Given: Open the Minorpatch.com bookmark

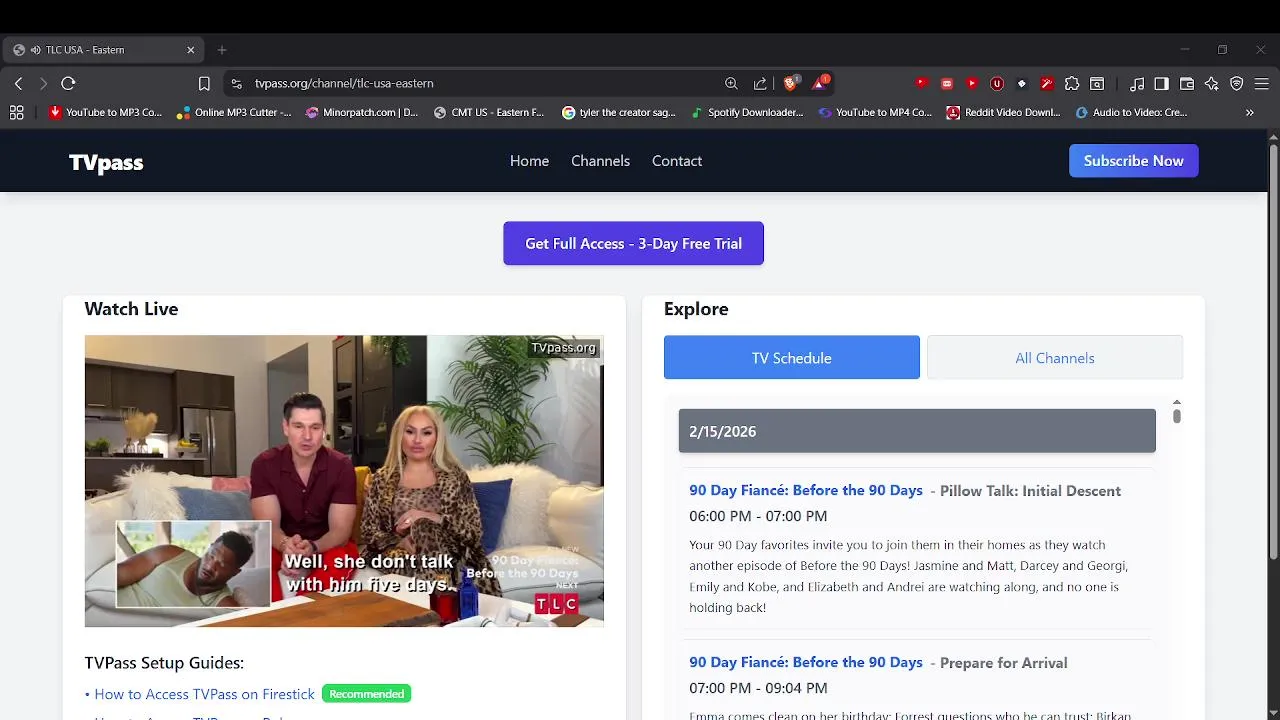Looking at the screenshot, I should pos(362,113).
